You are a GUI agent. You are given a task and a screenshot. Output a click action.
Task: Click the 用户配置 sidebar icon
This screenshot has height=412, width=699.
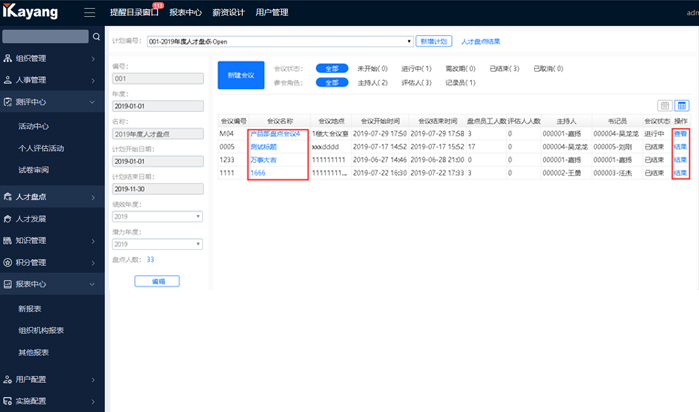[9, 380]
